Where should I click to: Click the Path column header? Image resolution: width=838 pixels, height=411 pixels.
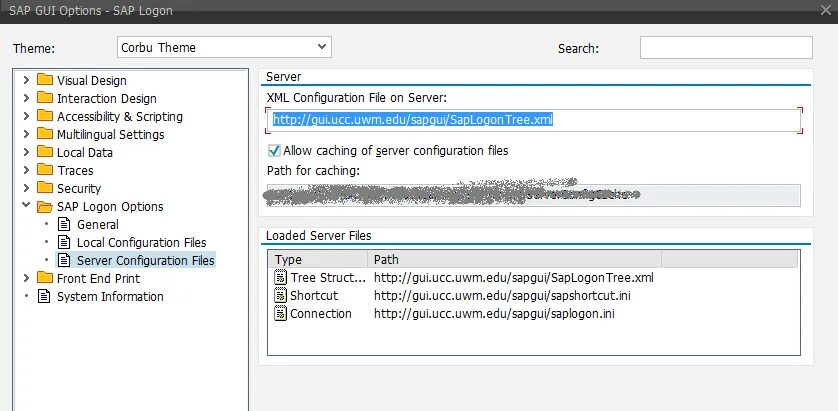pyautogui.click(x=514, y=260)
